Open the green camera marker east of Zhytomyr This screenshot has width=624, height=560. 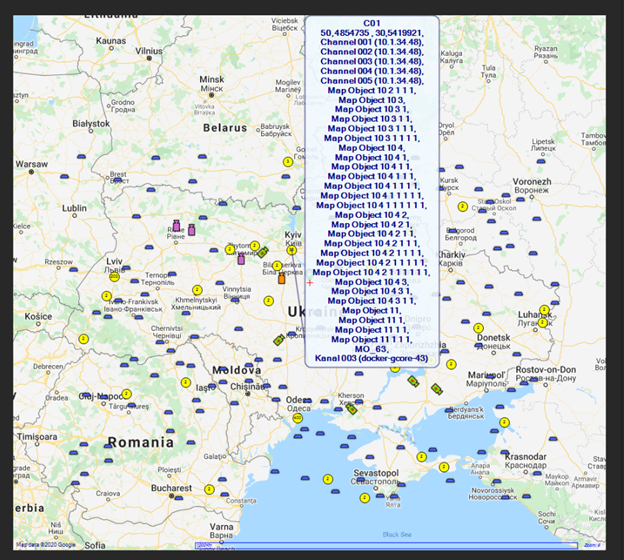(262, 252)
